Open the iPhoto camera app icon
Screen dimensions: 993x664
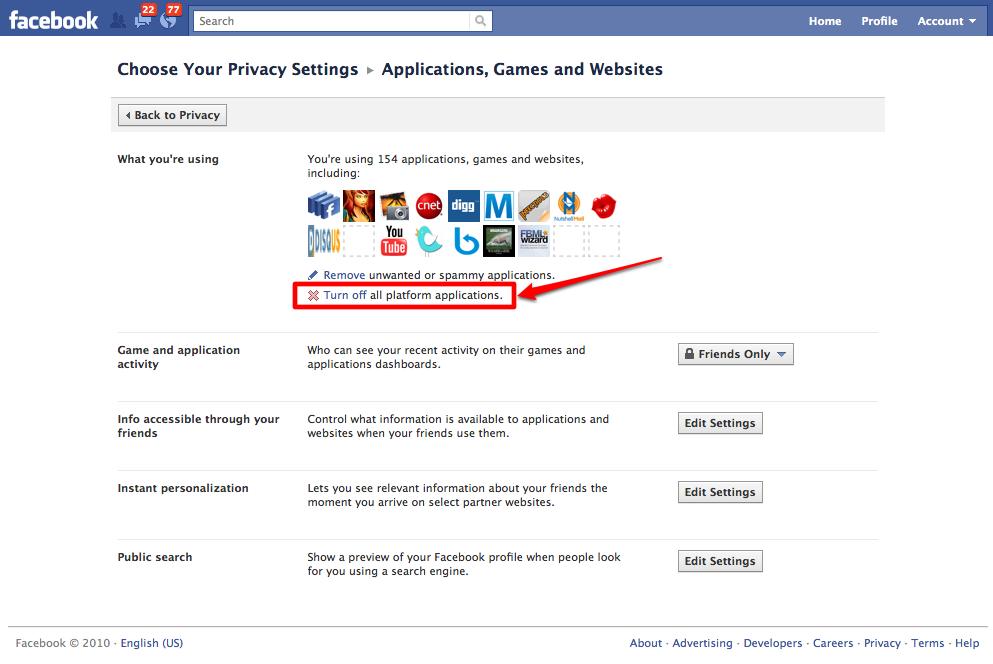394,206
